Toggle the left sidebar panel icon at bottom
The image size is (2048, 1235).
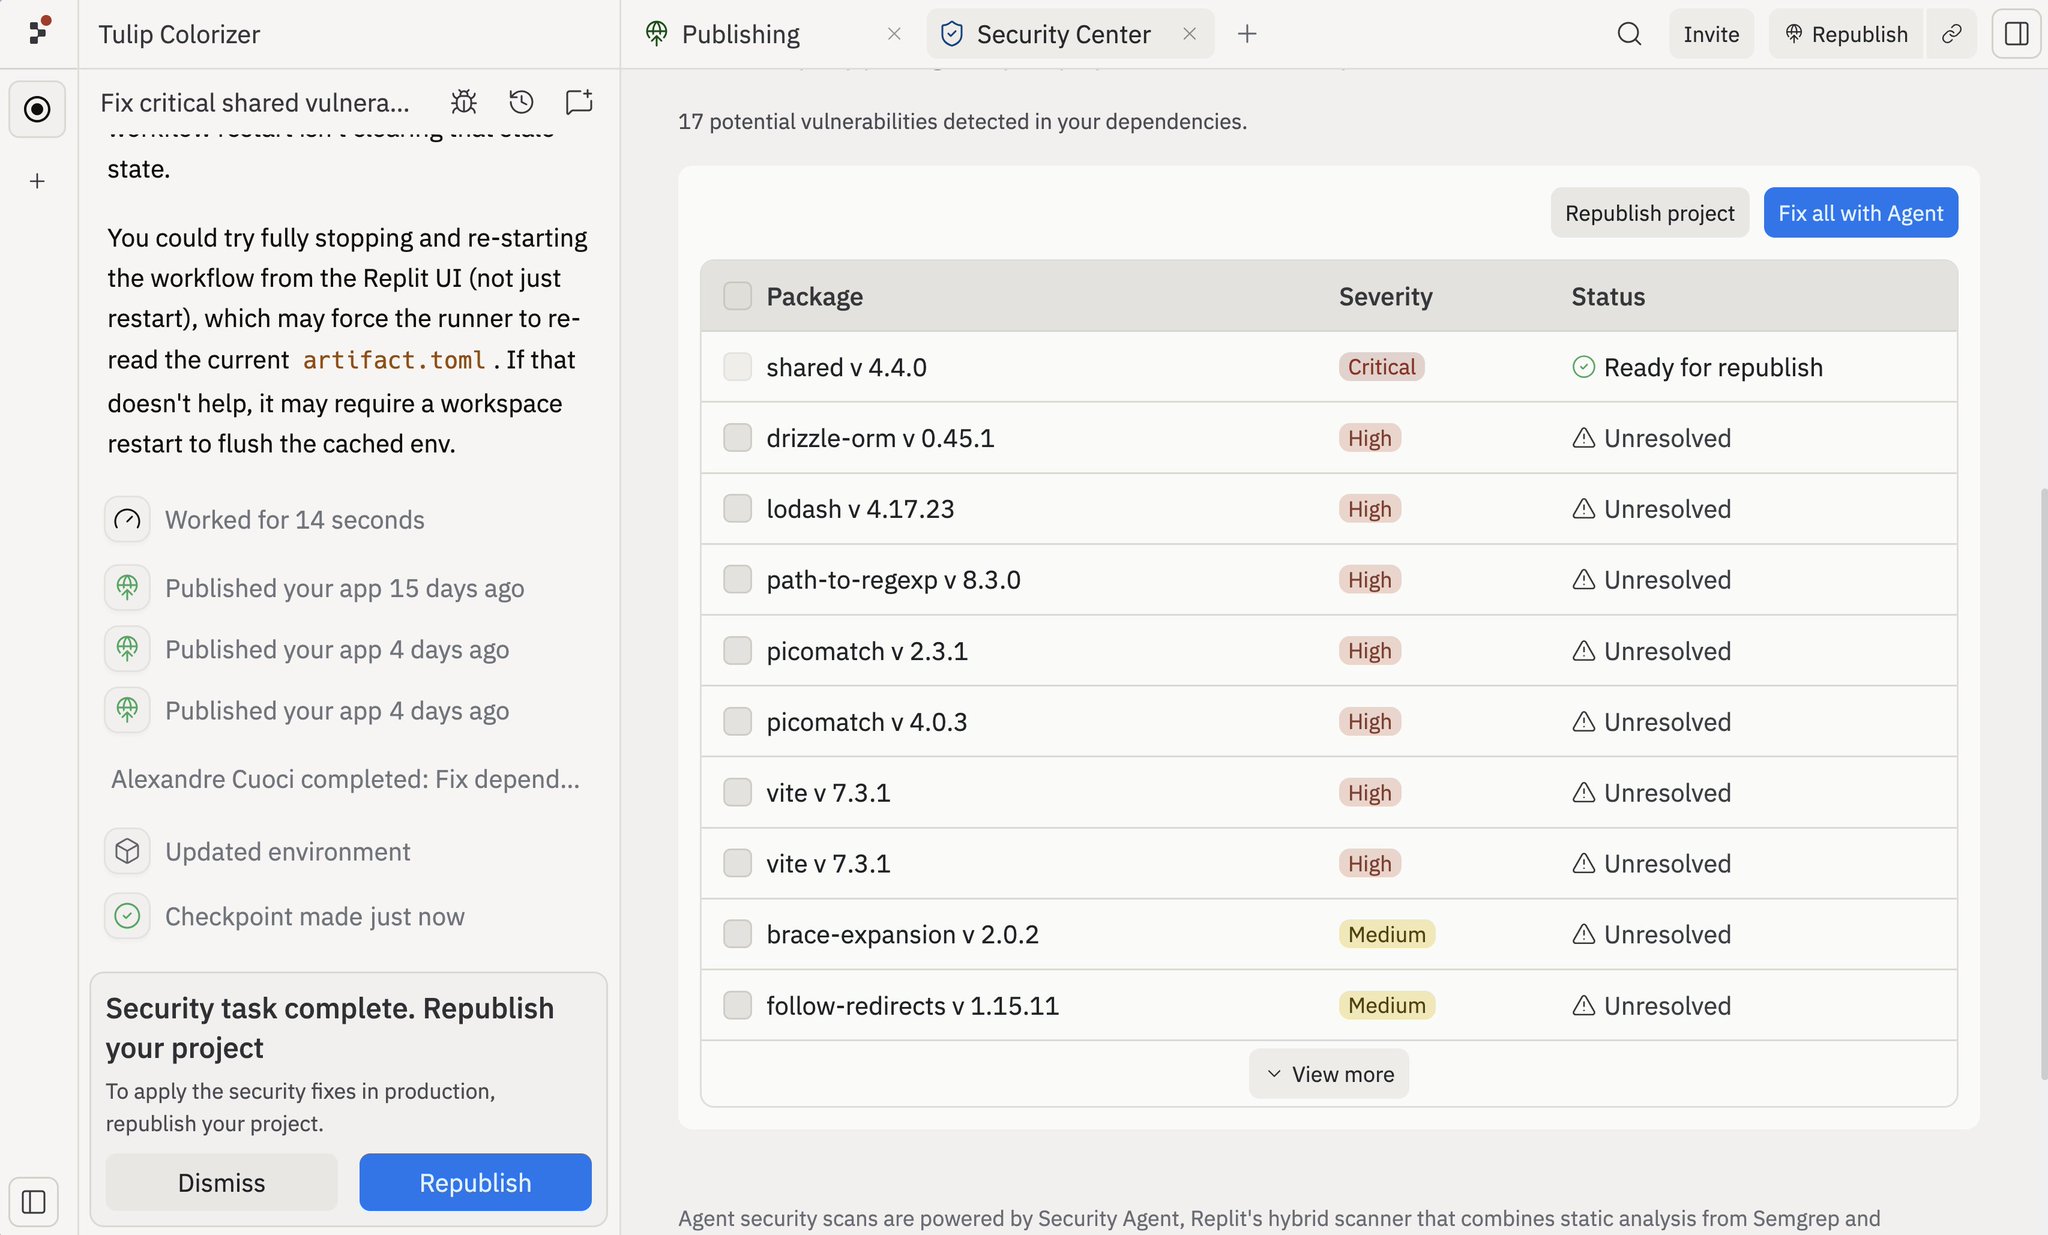pos(34,1201)
